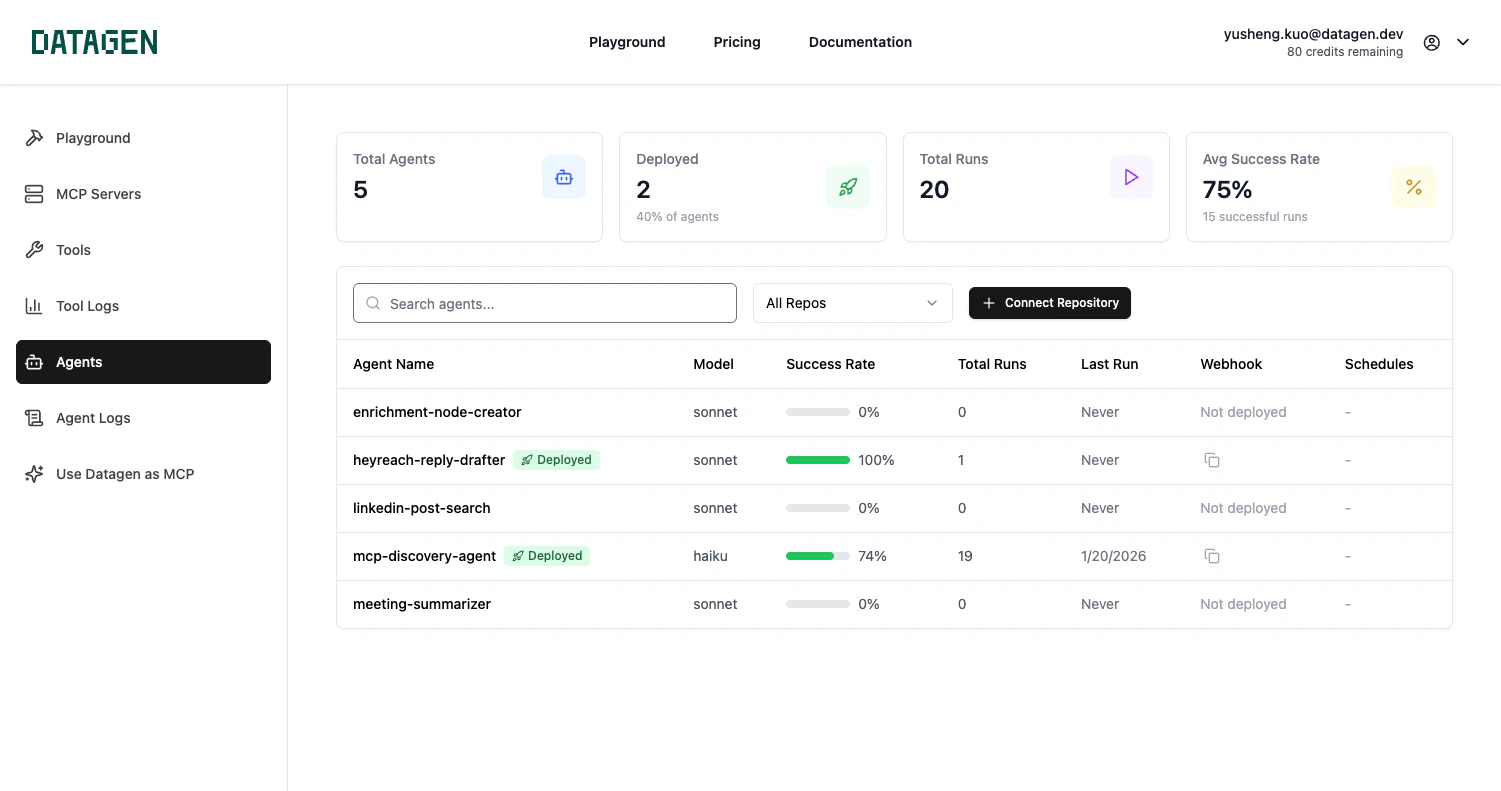This screenshot has height=791, width=1501.
Task: Go to Tools in the sidebar
Action: click(x=143, y=250)
